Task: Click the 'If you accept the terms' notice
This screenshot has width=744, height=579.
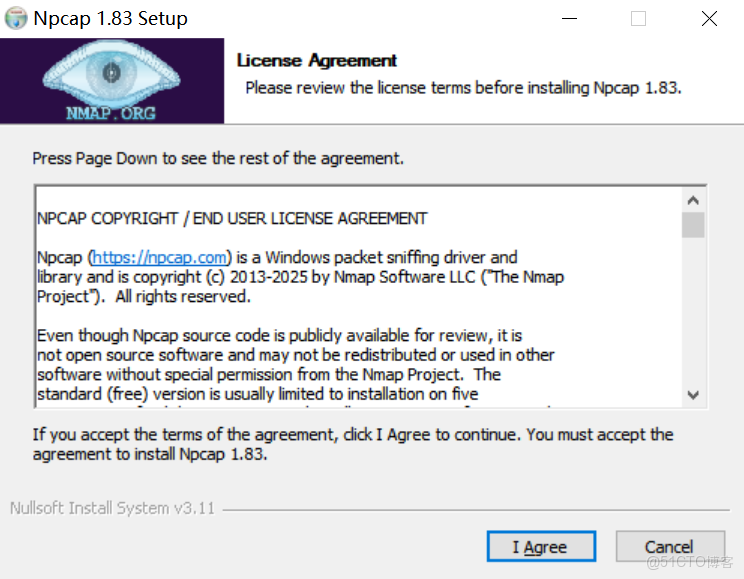Action: [x=352, y=443]
